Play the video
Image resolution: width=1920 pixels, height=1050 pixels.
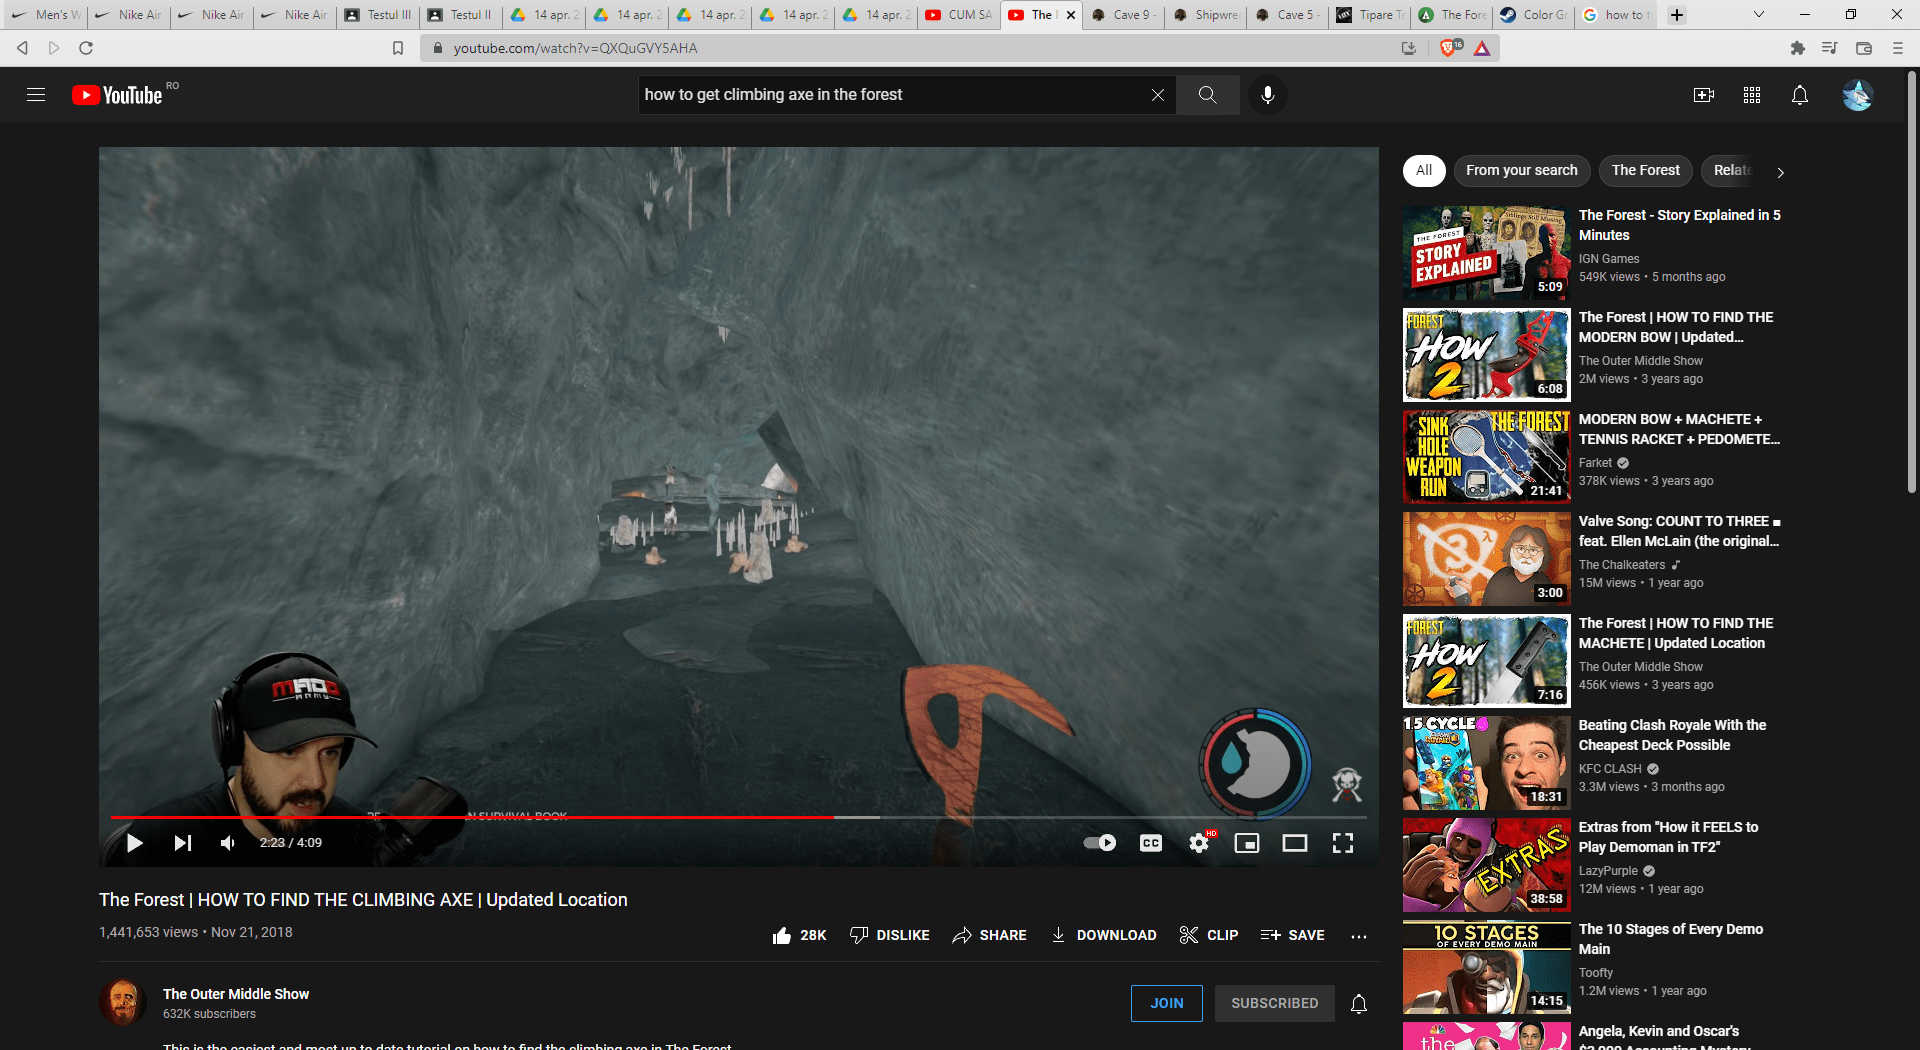pyautogui.click(x=134, y=843)
